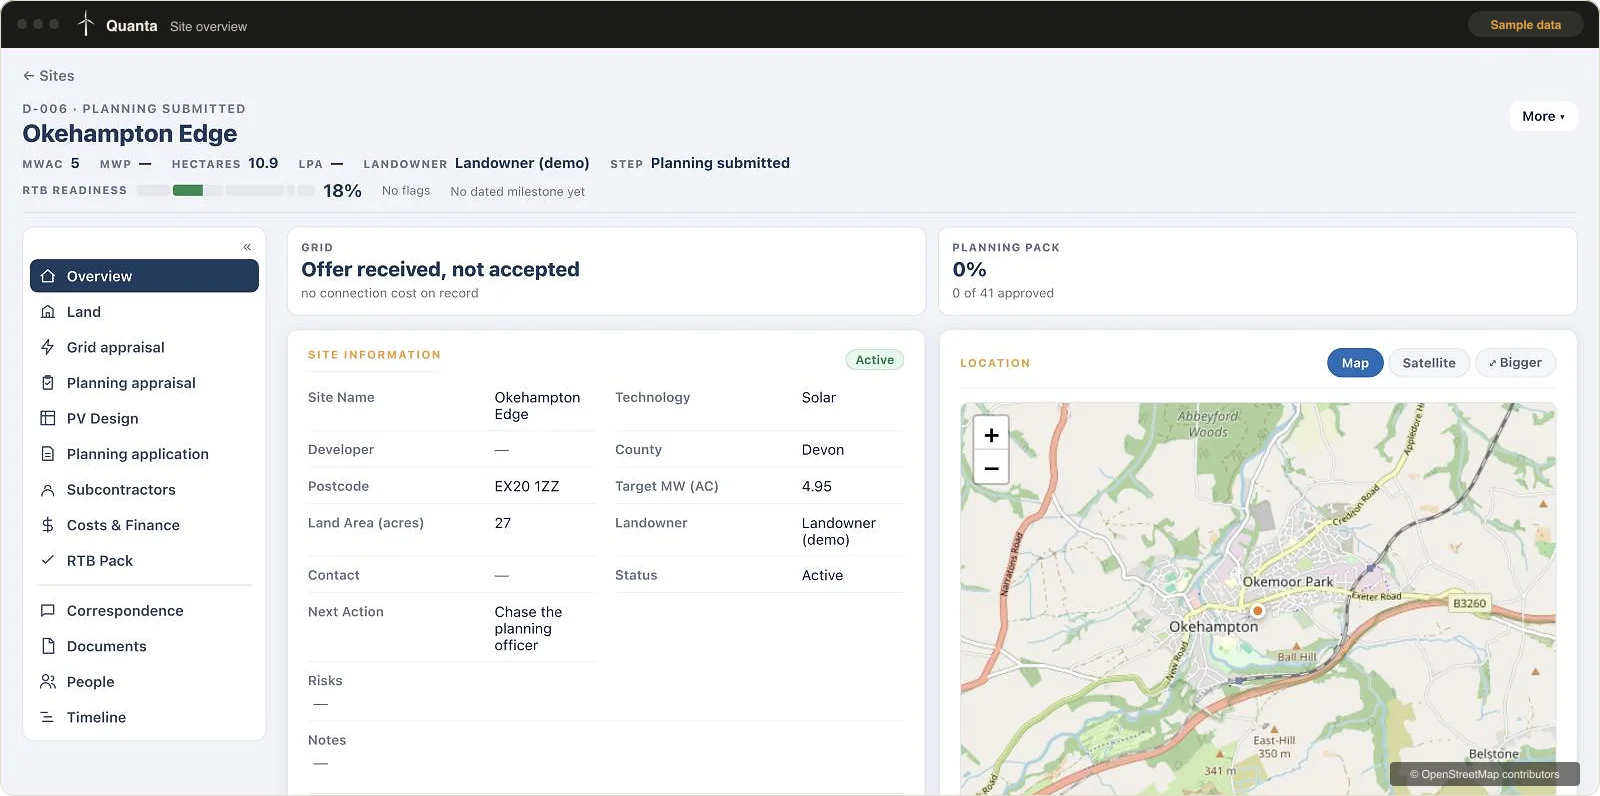Click the Documents file icon

(x=47, y=646)
